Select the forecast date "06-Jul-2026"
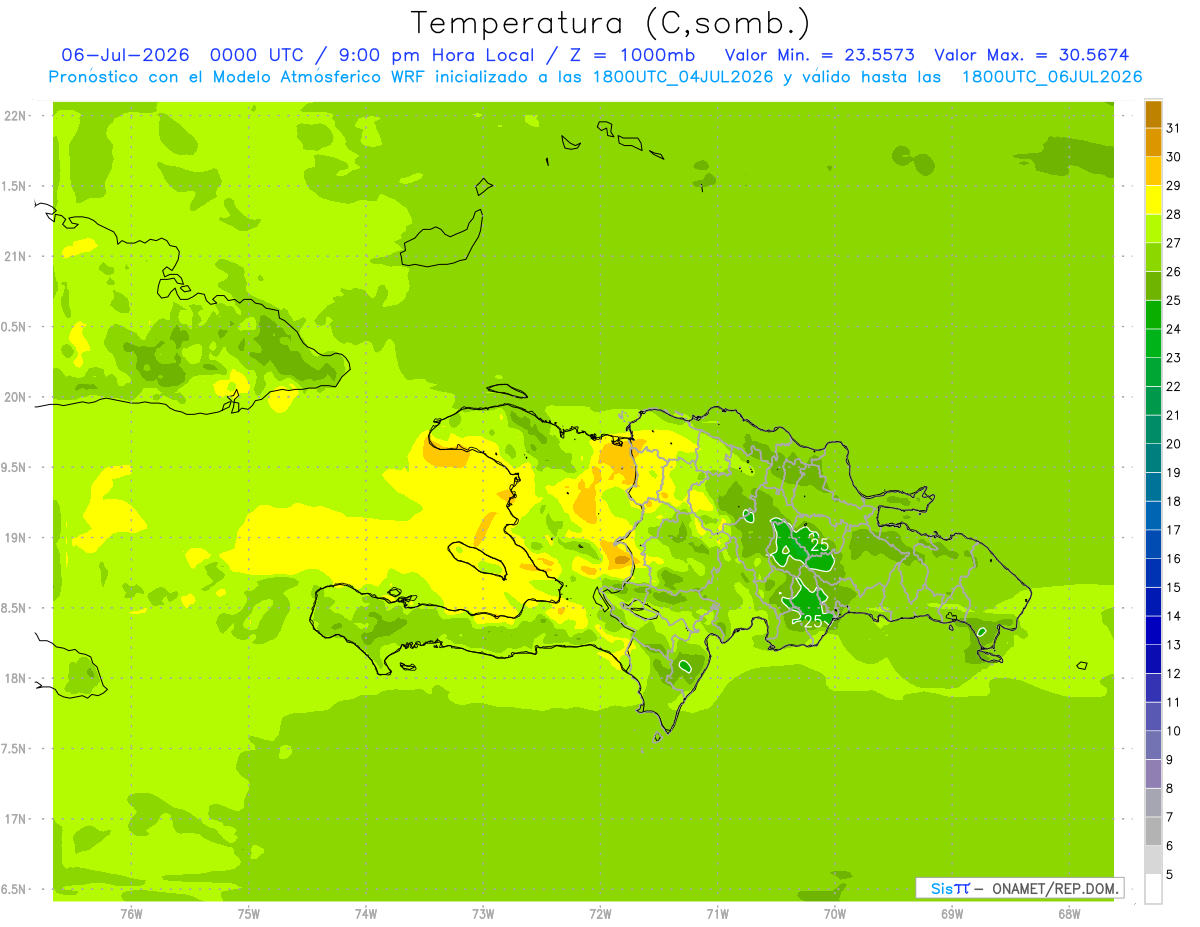1200x927 pixels. point(125,55)
